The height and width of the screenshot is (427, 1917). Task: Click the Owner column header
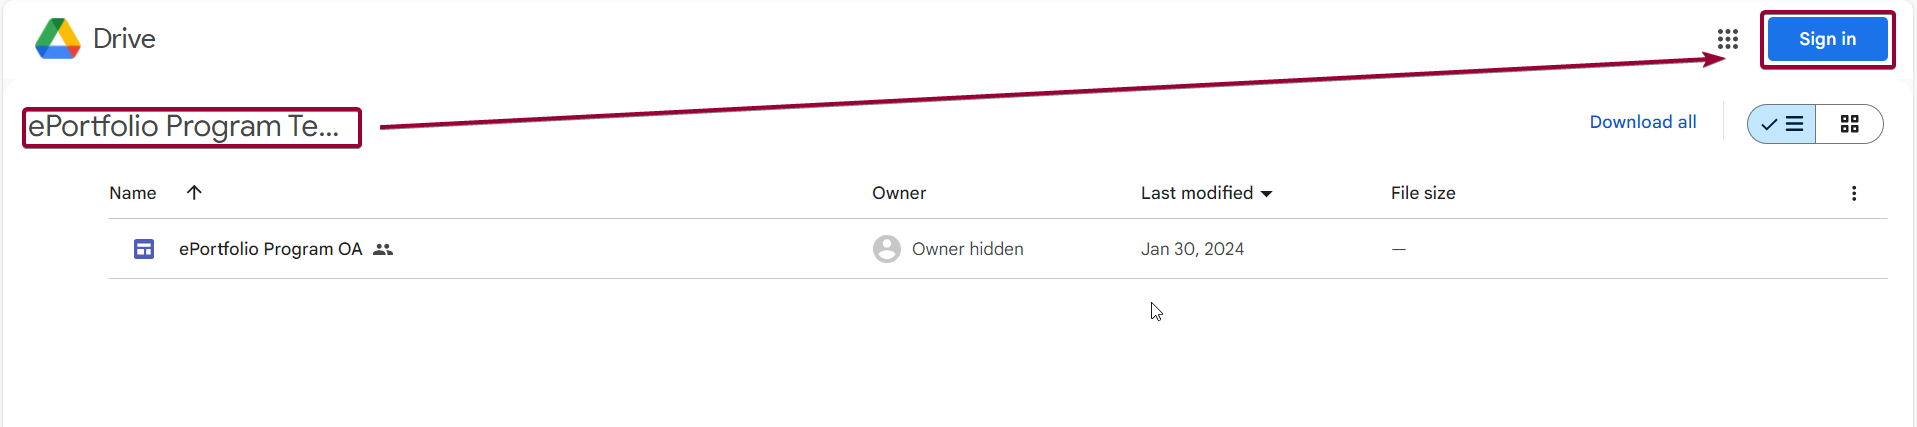tap(899, 193)
